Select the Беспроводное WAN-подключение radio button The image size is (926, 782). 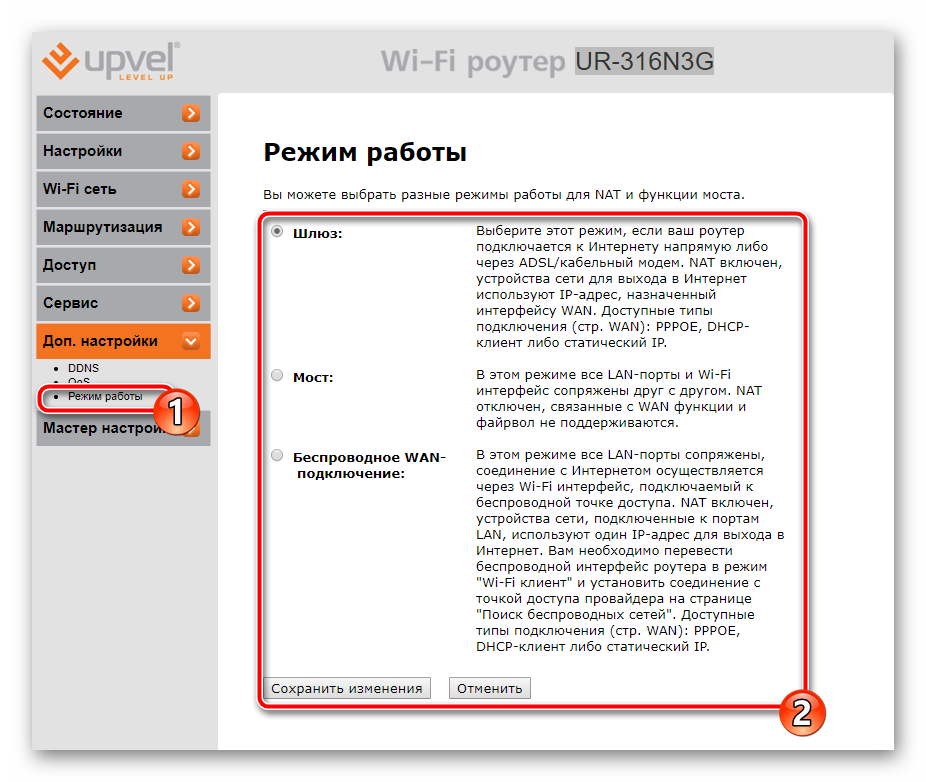pyautogui.click(x=277, y=455)
